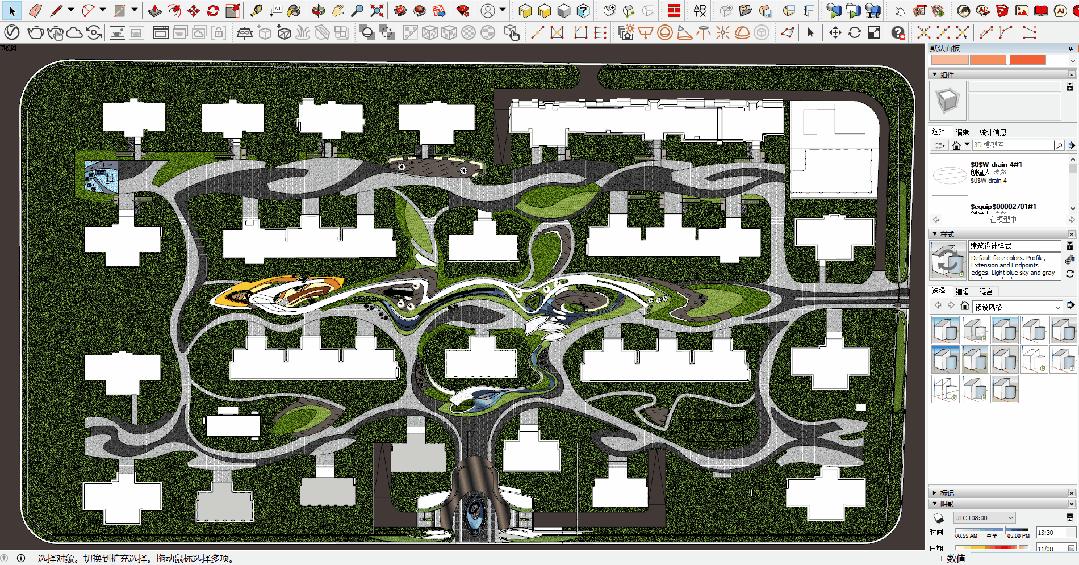Choose the first style thumbnail in grid

point(945,330)
